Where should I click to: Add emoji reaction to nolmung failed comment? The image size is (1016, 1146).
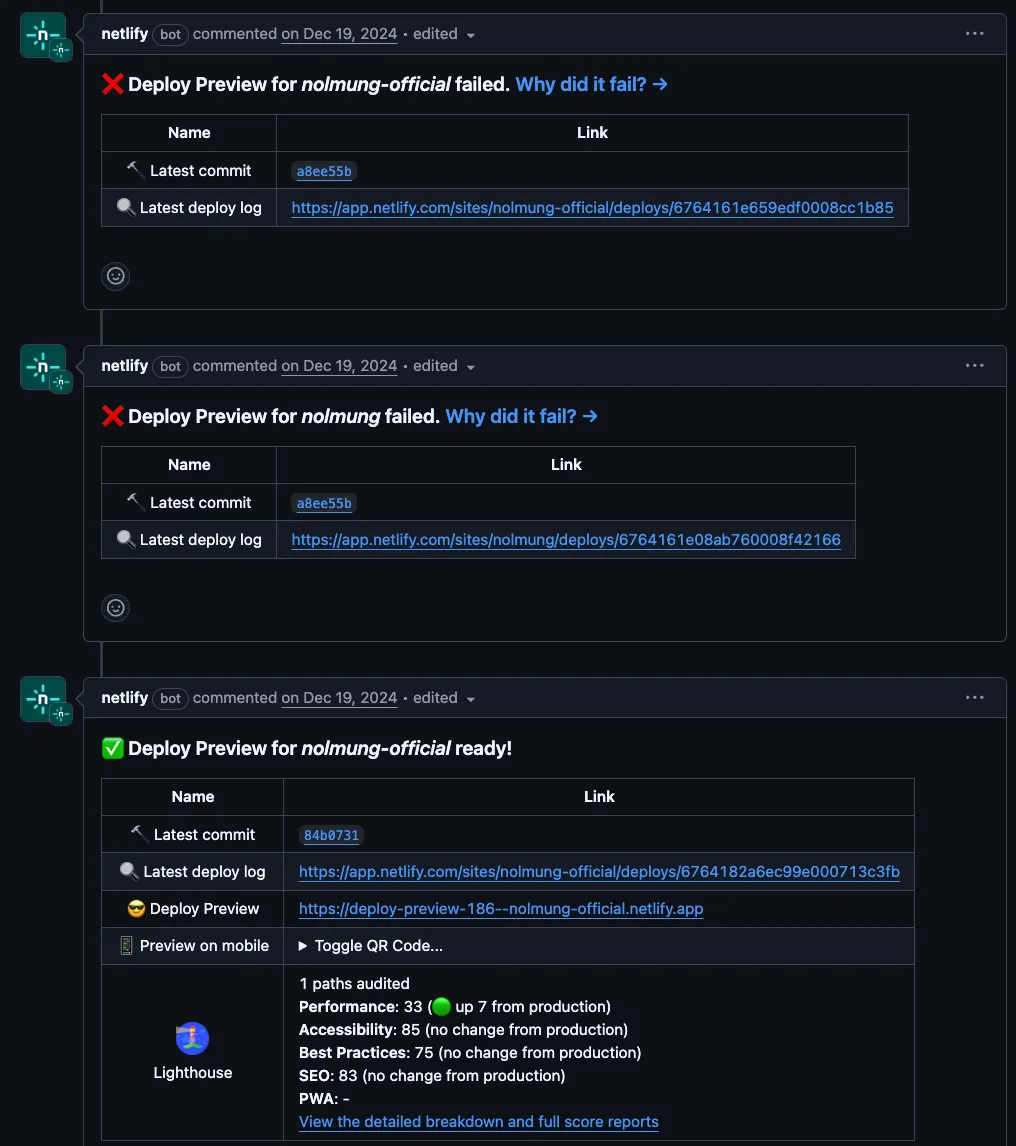[x=115, y=608]
